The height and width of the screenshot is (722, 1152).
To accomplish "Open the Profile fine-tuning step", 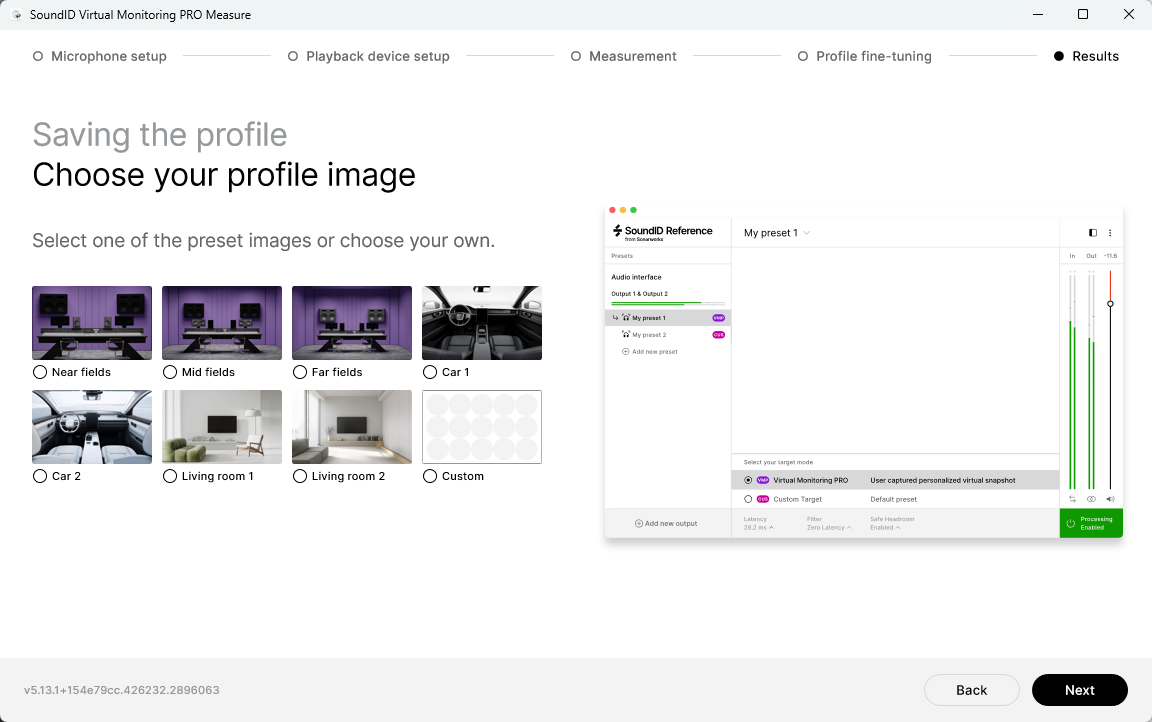I will point(865,56).
